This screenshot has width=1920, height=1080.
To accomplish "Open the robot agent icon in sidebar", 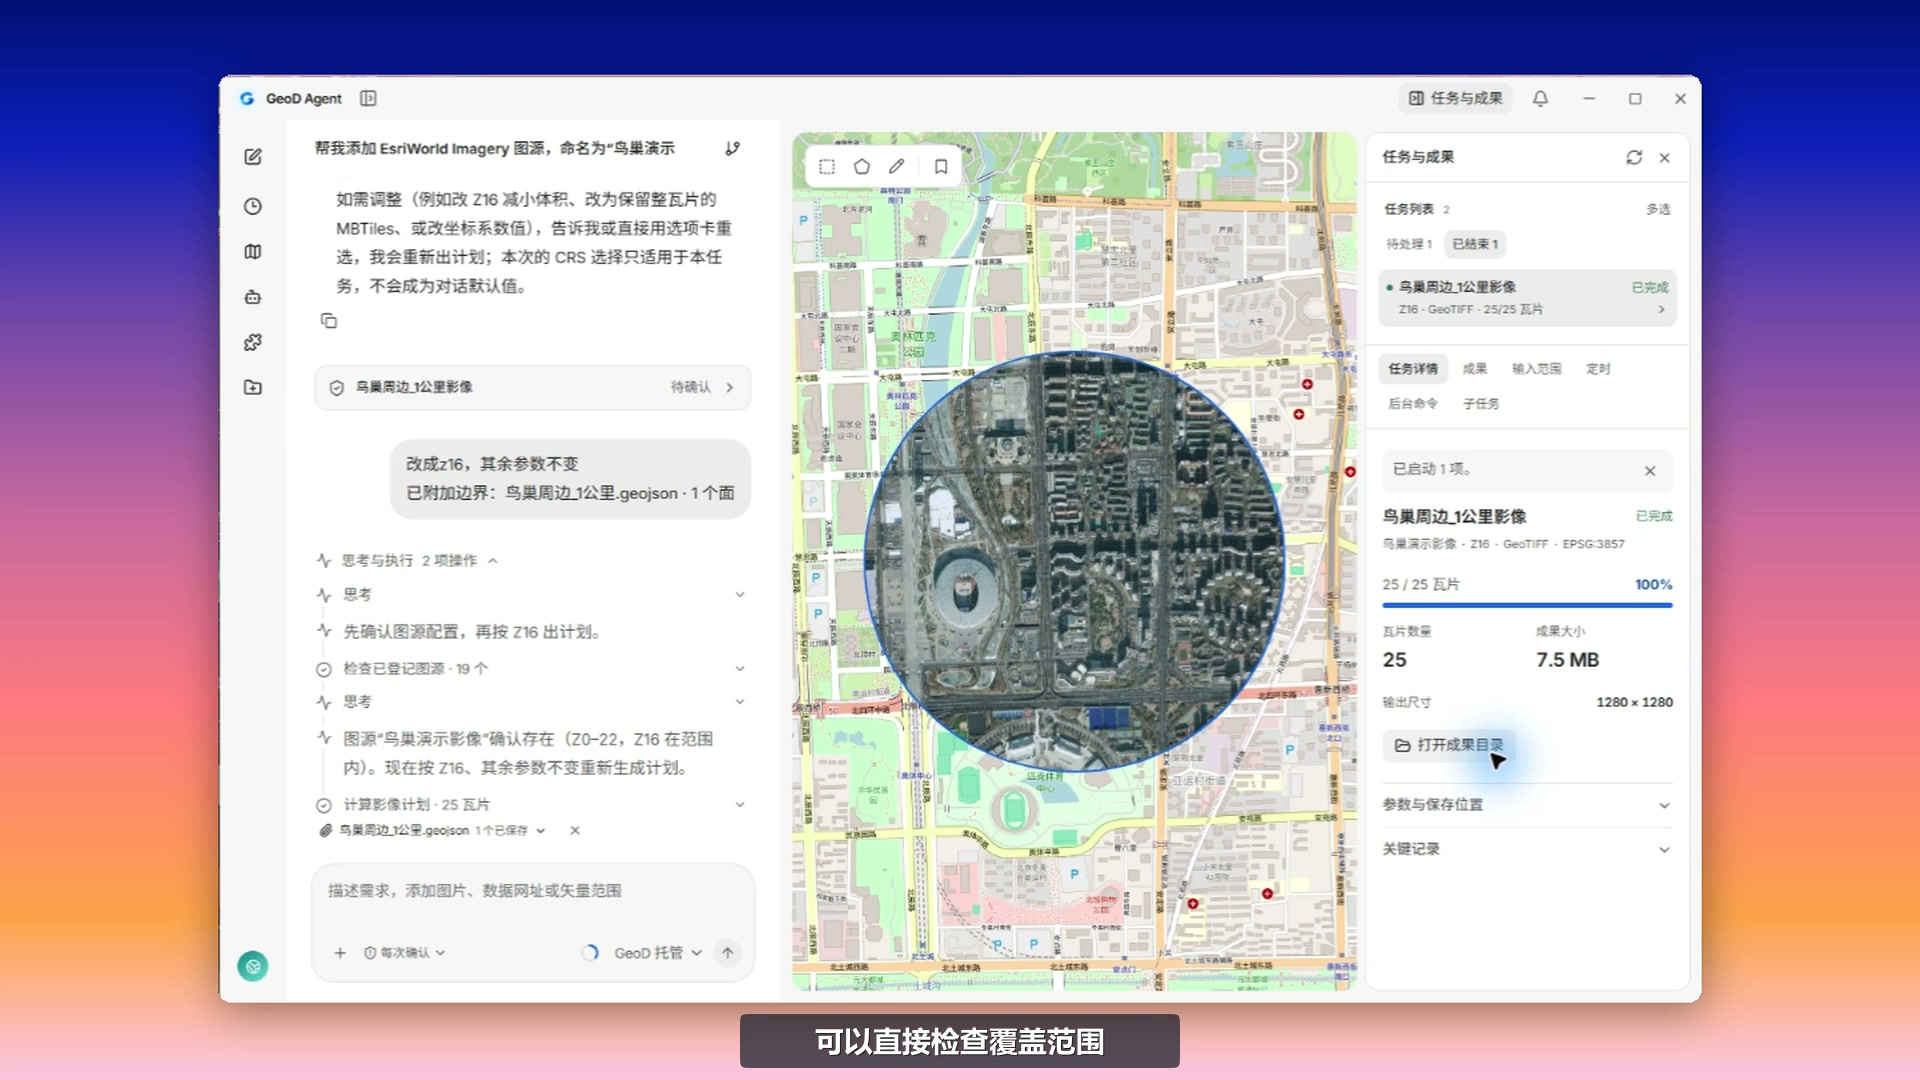I will 253,297.
